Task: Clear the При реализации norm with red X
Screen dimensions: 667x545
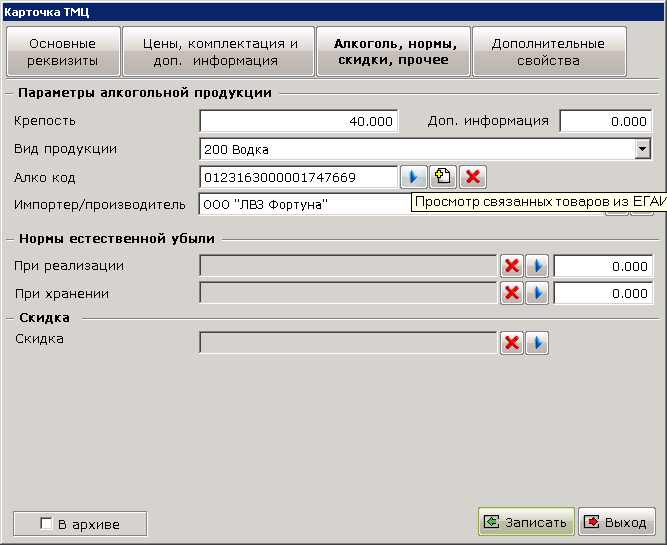Action: (x=512, y=266)
